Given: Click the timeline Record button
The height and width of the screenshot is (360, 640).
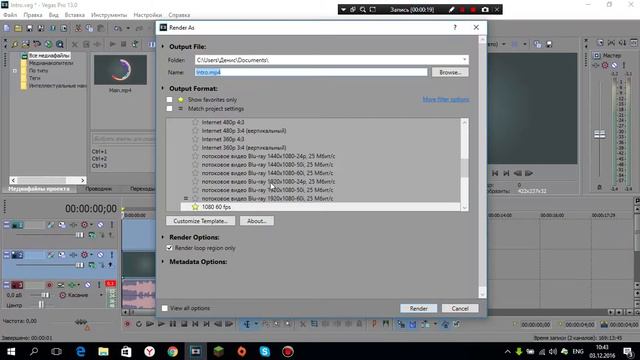Looking at the screenshot, I should (x=127, y=324).
